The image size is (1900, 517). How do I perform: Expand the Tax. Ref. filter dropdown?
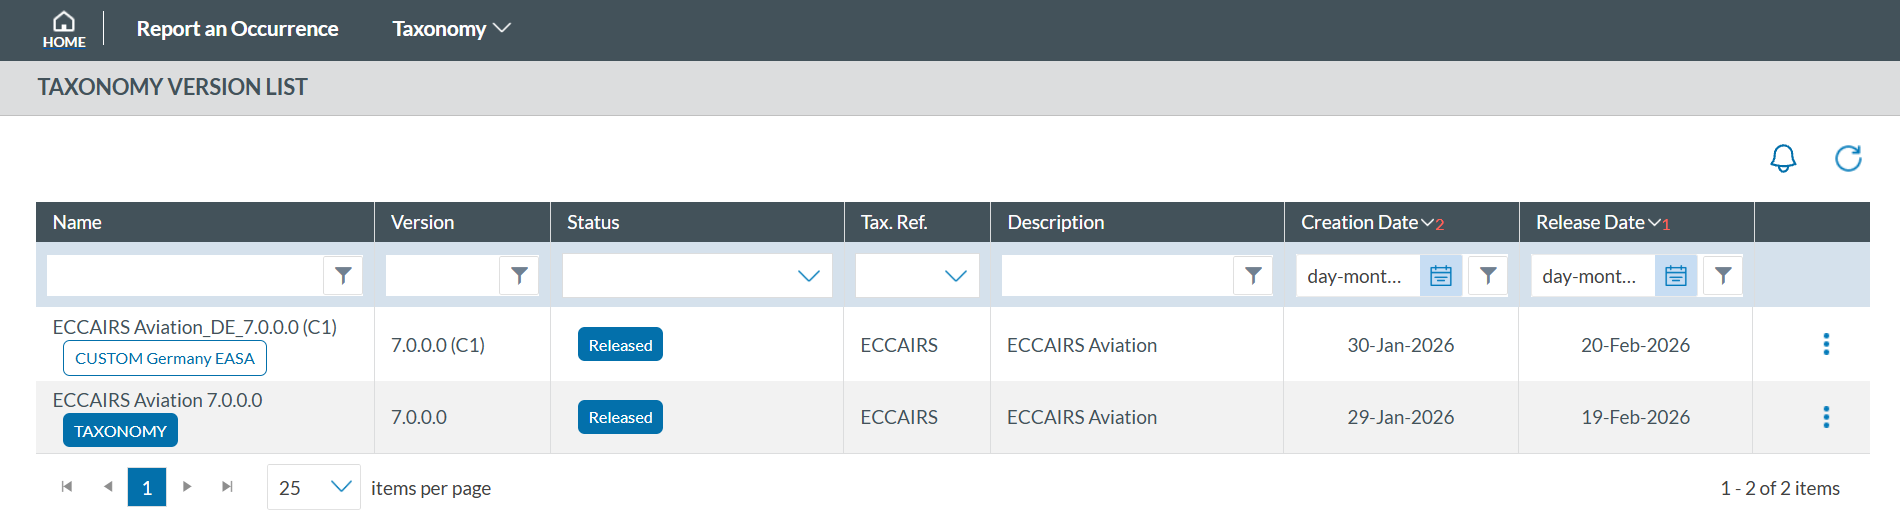[955, 276]
